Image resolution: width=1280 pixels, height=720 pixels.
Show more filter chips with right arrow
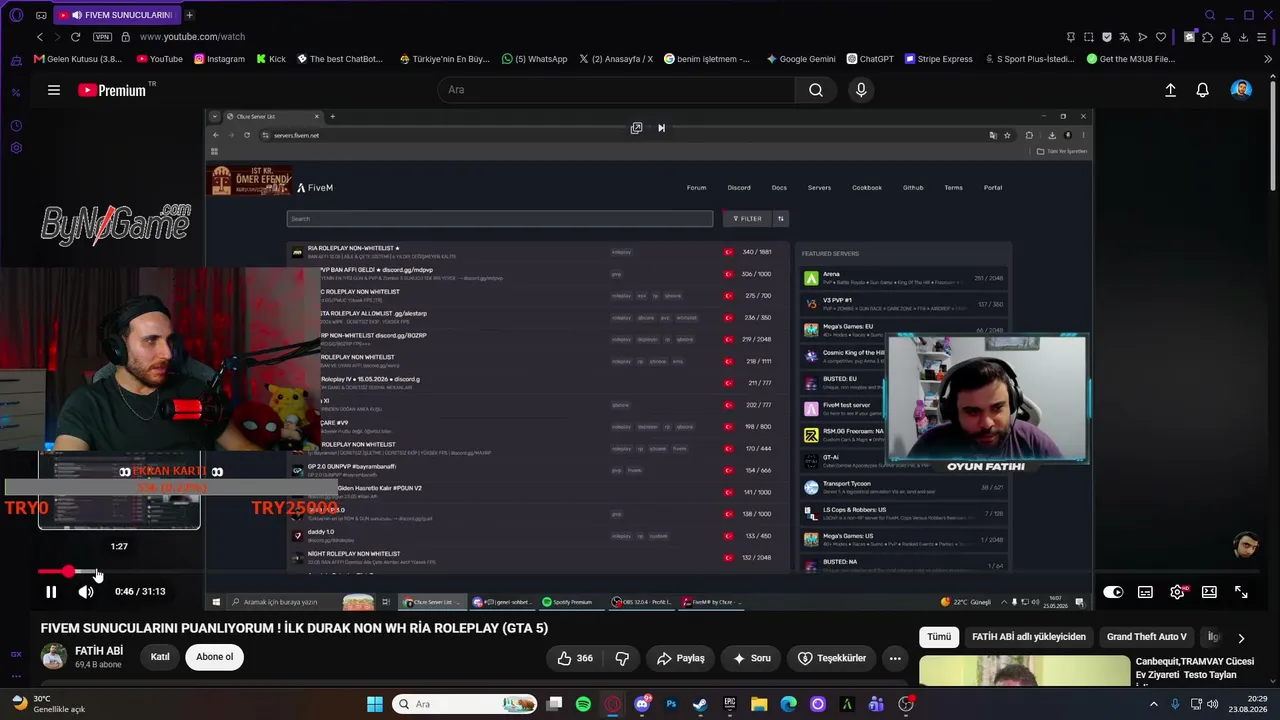click(x=1241, y=638)
